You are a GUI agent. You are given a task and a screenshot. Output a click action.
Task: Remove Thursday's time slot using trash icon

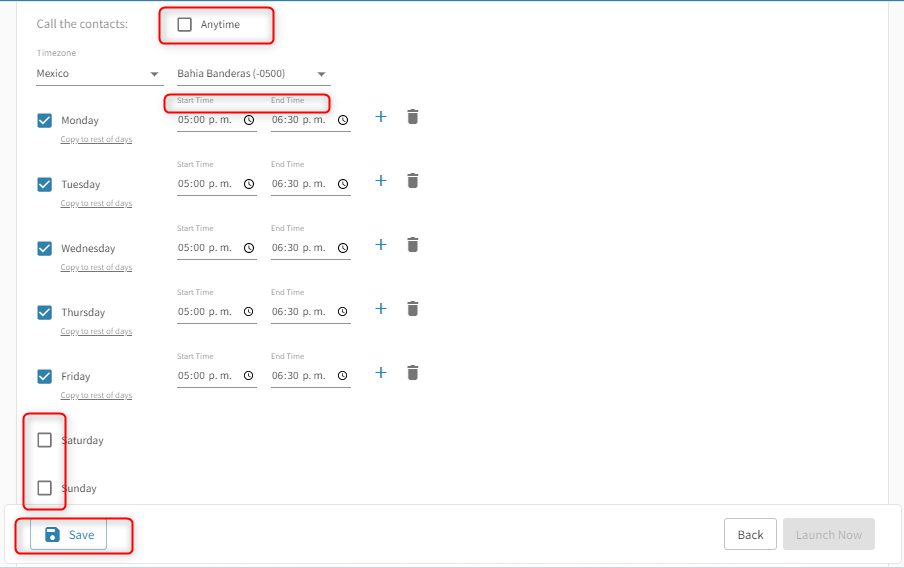point(412,309)
